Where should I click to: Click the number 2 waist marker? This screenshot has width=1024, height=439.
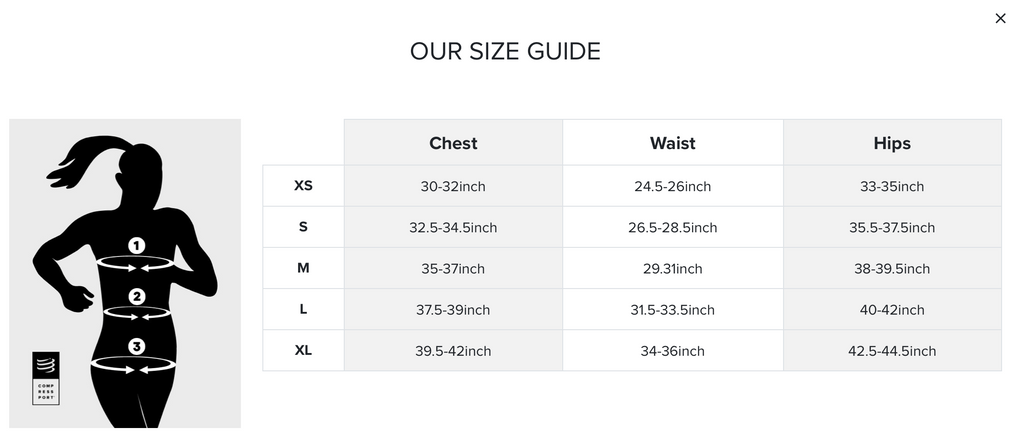[x=137, y=296]
